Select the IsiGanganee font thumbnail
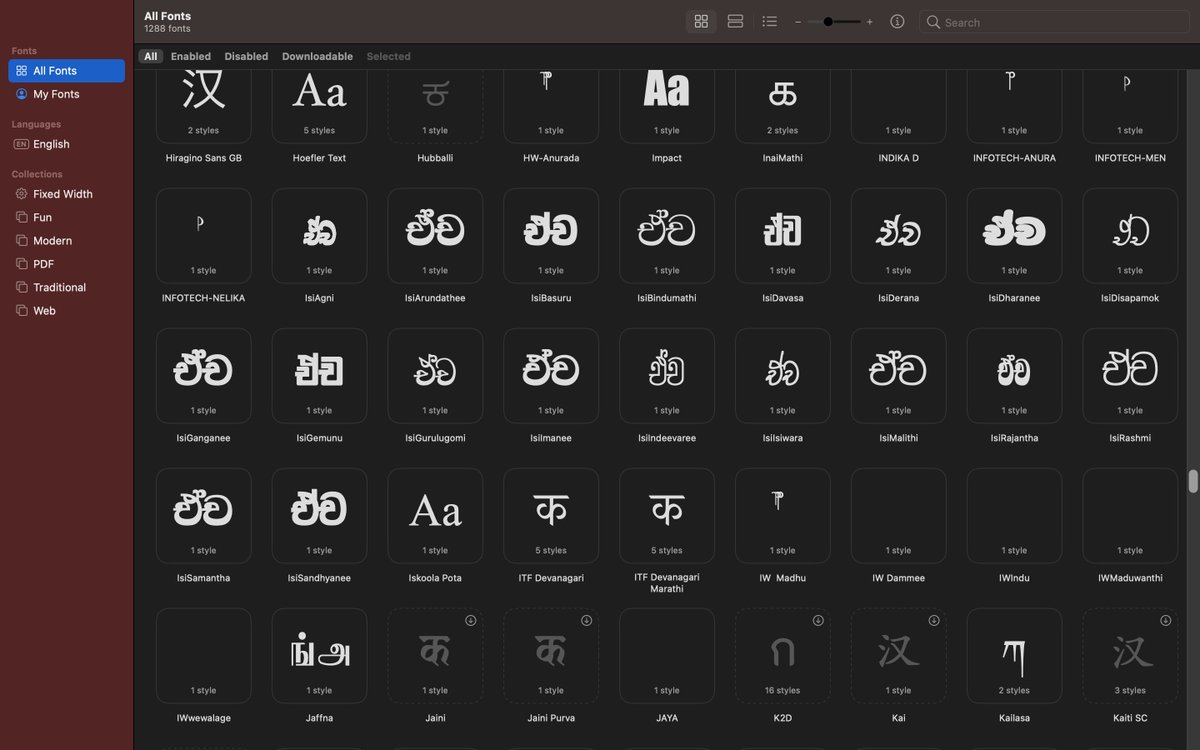 (x=203, y=376)
